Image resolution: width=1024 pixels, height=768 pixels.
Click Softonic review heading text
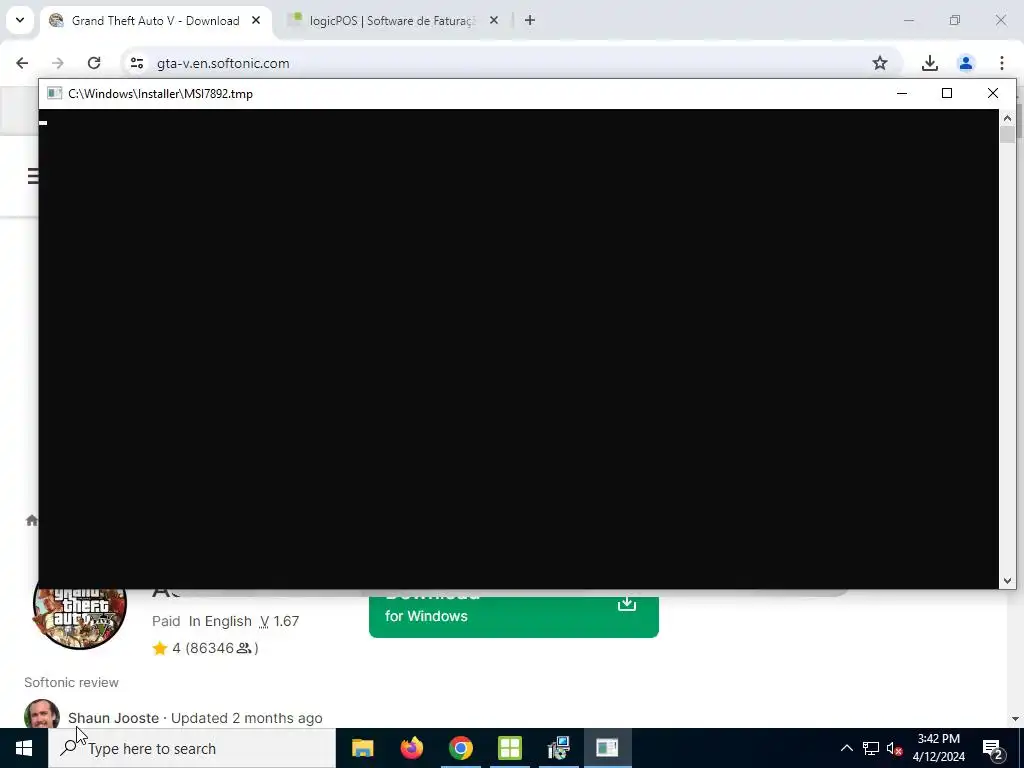click(71, 682)
